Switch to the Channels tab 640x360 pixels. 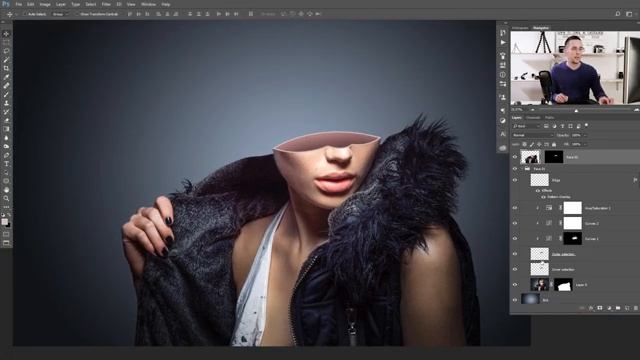pyautogui.click(x=533, y=118)
